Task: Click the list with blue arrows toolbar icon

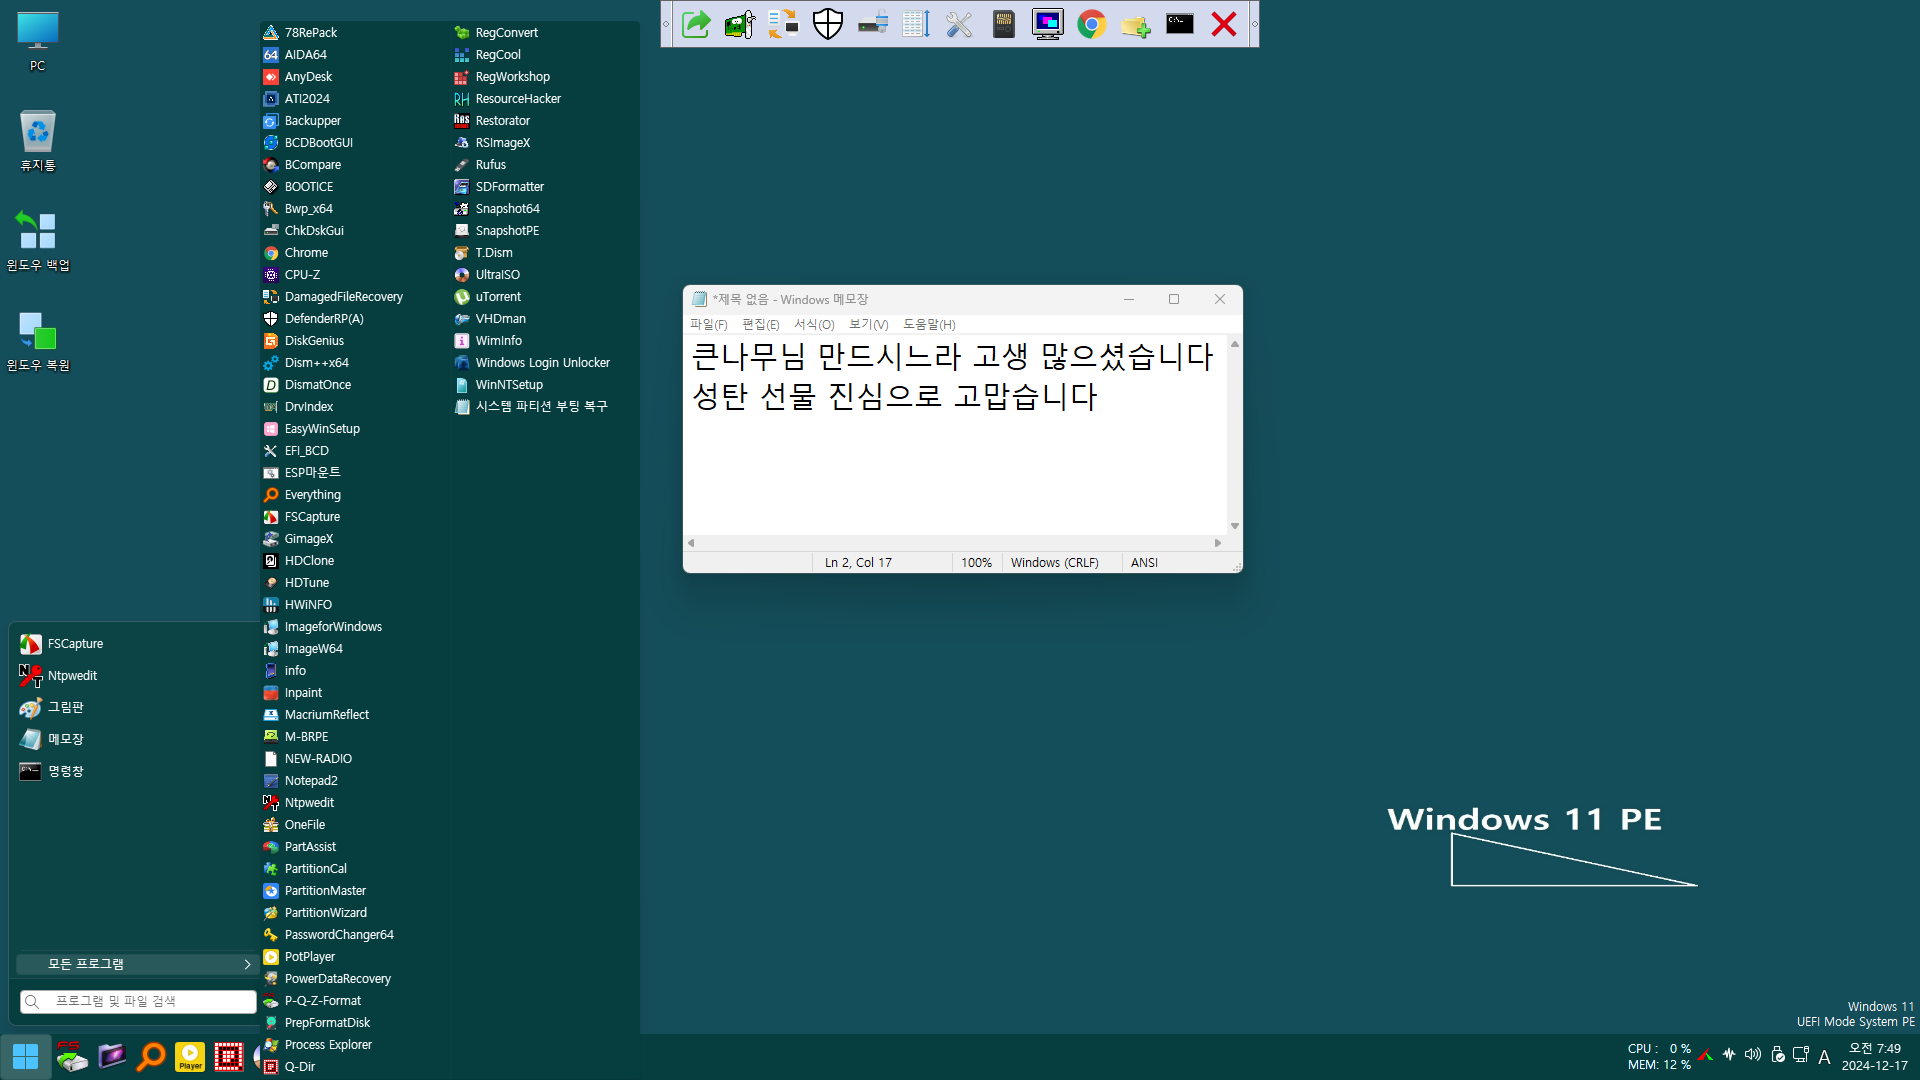Action: click(916, 24)
